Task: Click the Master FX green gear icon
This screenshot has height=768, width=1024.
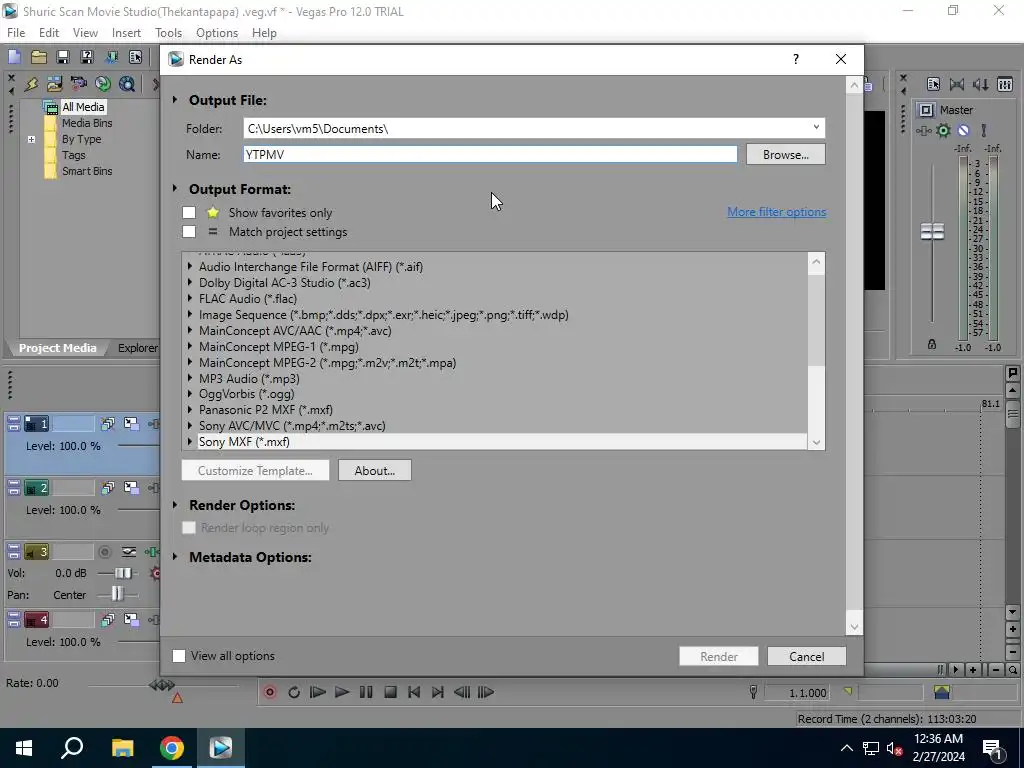Action: click(943, 131)
